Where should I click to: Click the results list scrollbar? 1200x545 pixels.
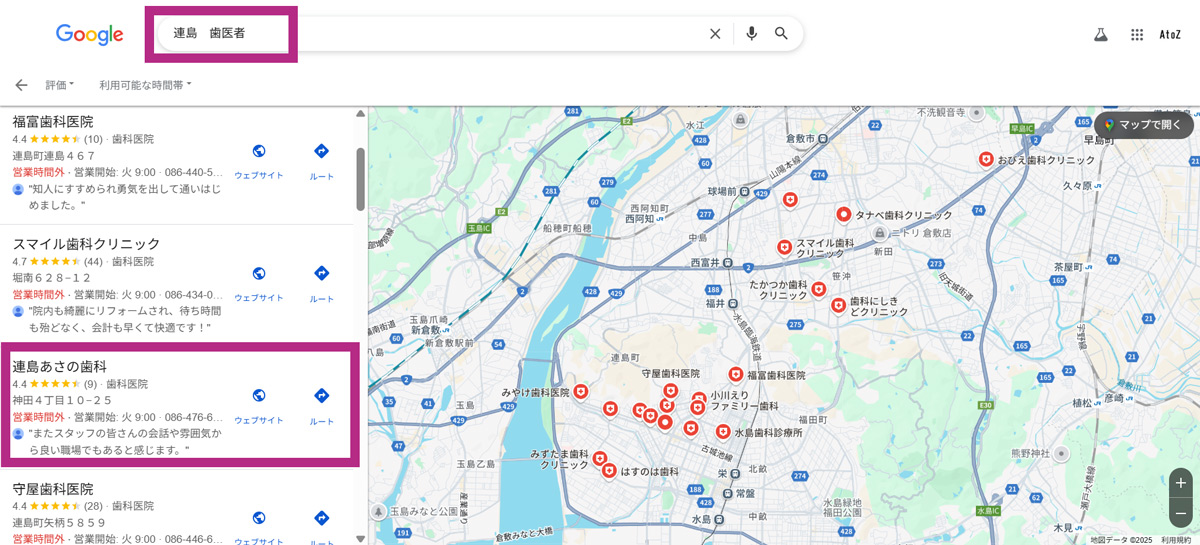click(360, 179)
